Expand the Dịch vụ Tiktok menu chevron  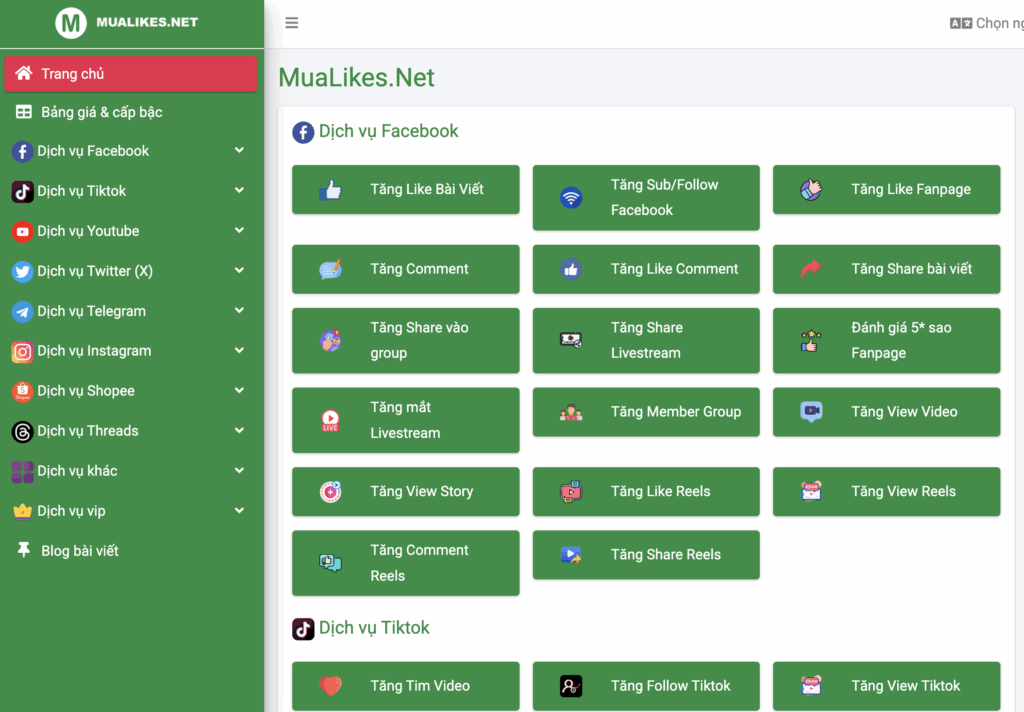click(x=240, y=191)
